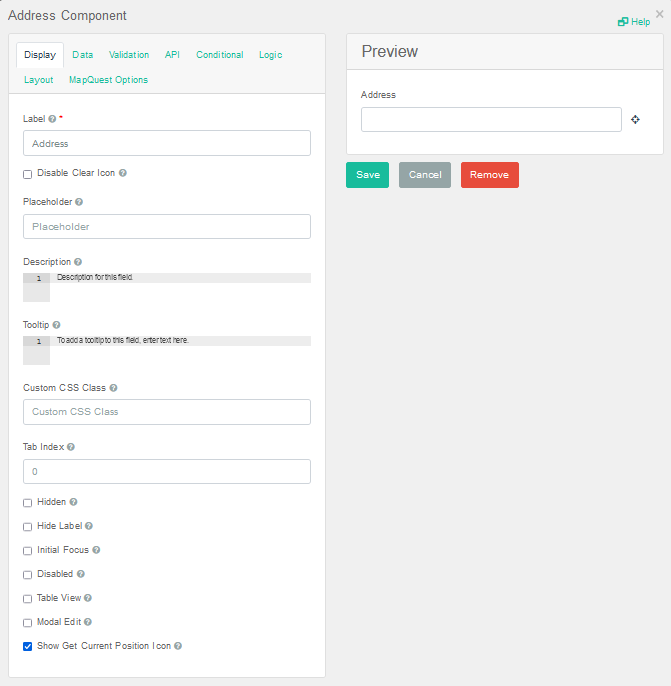Click help icon beside Placeholder label
671x686 pixels.
click(79, 202)
